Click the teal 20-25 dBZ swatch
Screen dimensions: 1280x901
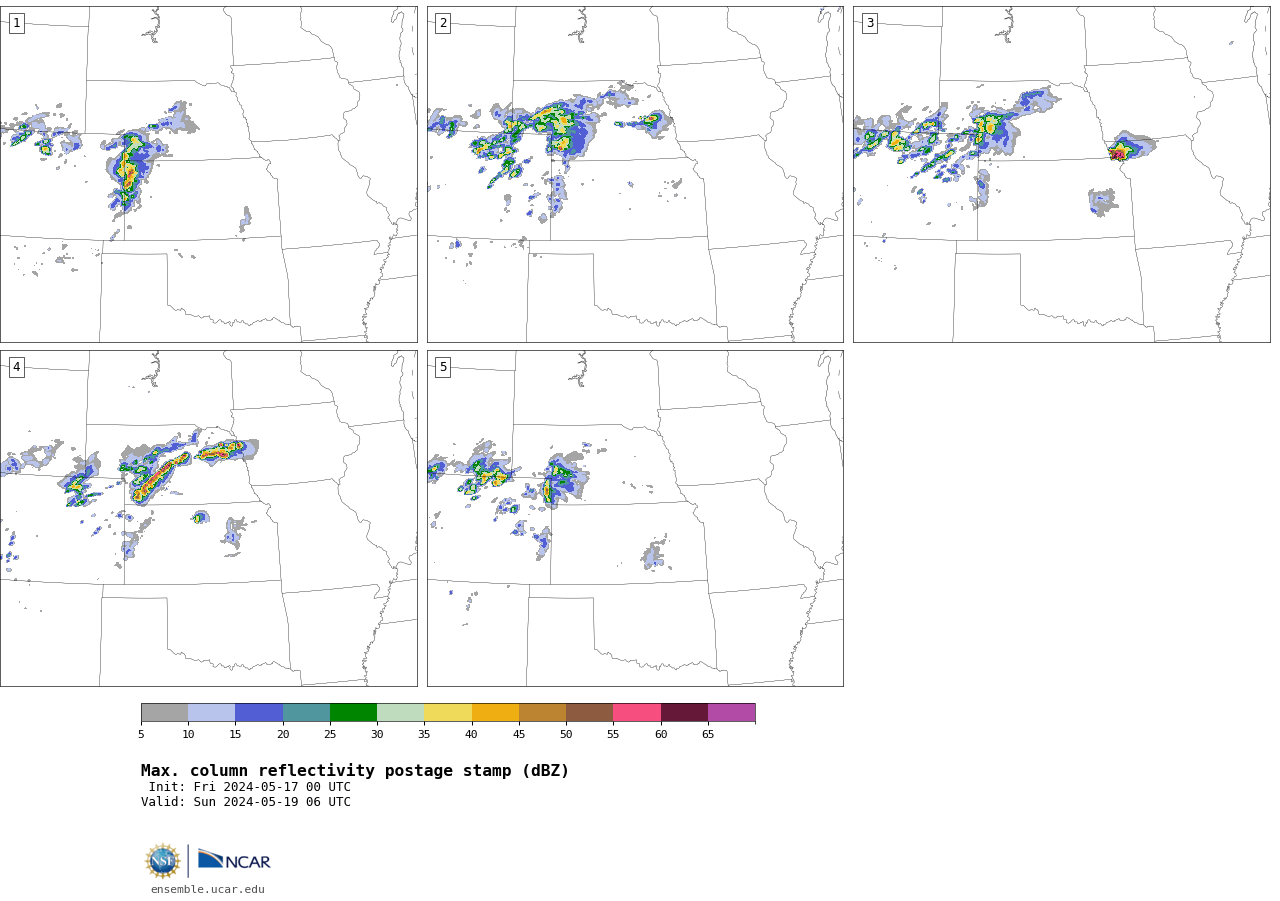tap(306, 712)
